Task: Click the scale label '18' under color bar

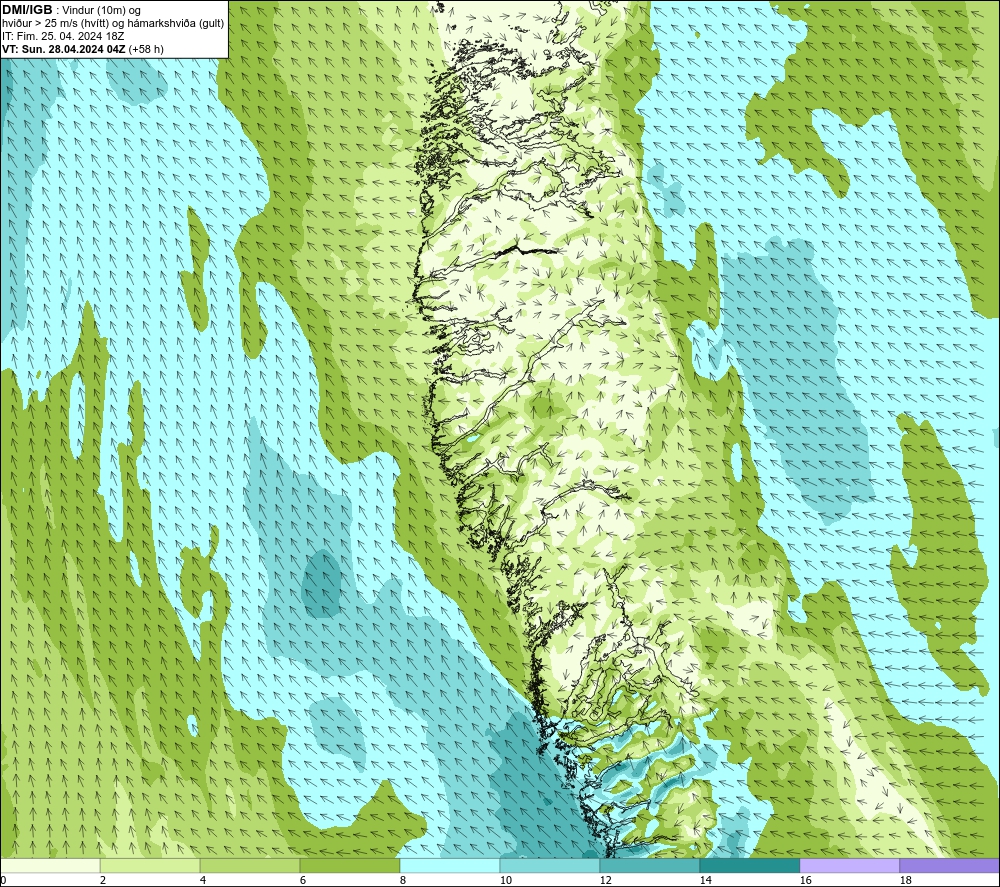Action: (x=905, y=880)
